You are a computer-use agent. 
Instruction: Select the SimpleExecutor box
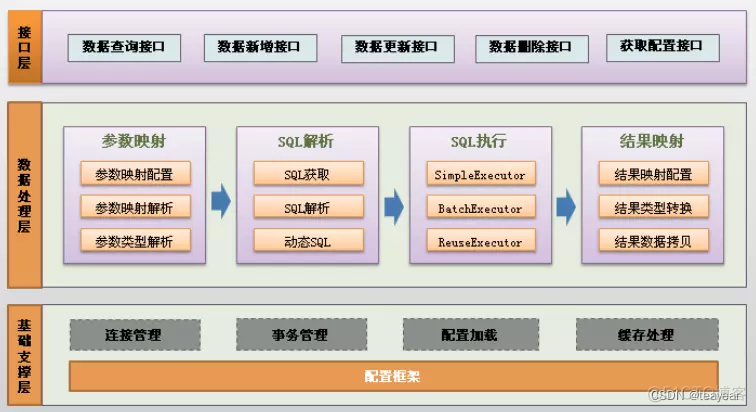tap(481, 173)
